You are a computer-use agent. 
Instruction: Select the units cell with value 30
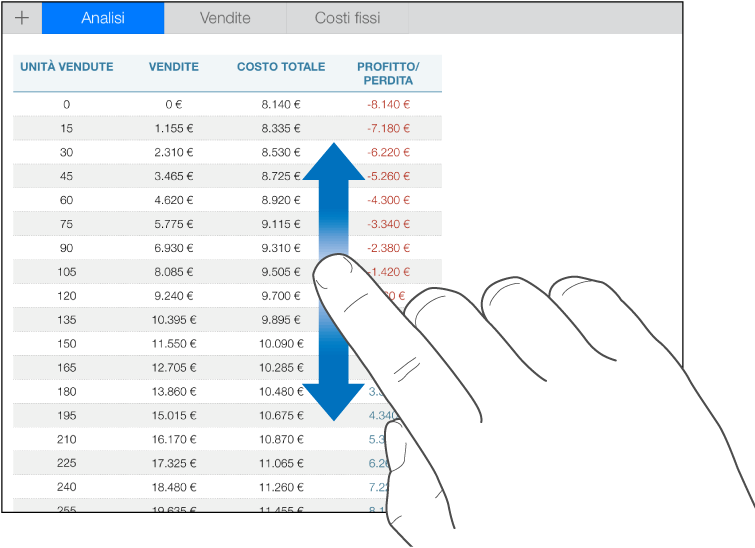[66, 153]
